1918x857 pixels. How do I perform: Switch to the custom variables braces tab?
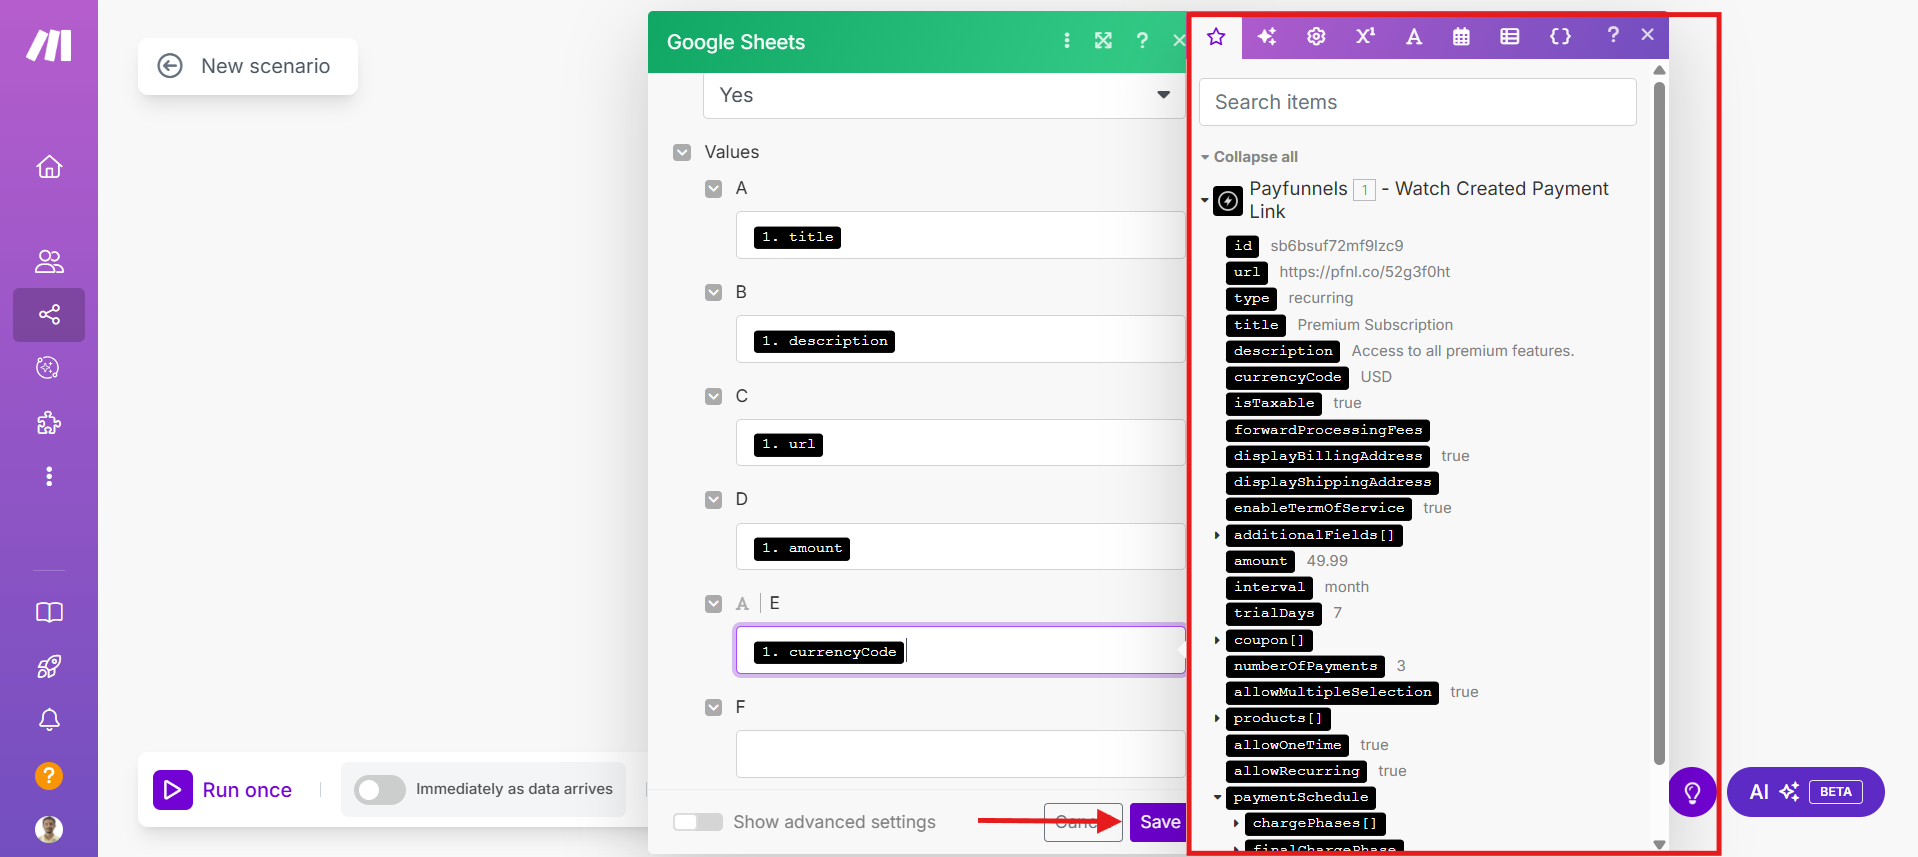1560,37
